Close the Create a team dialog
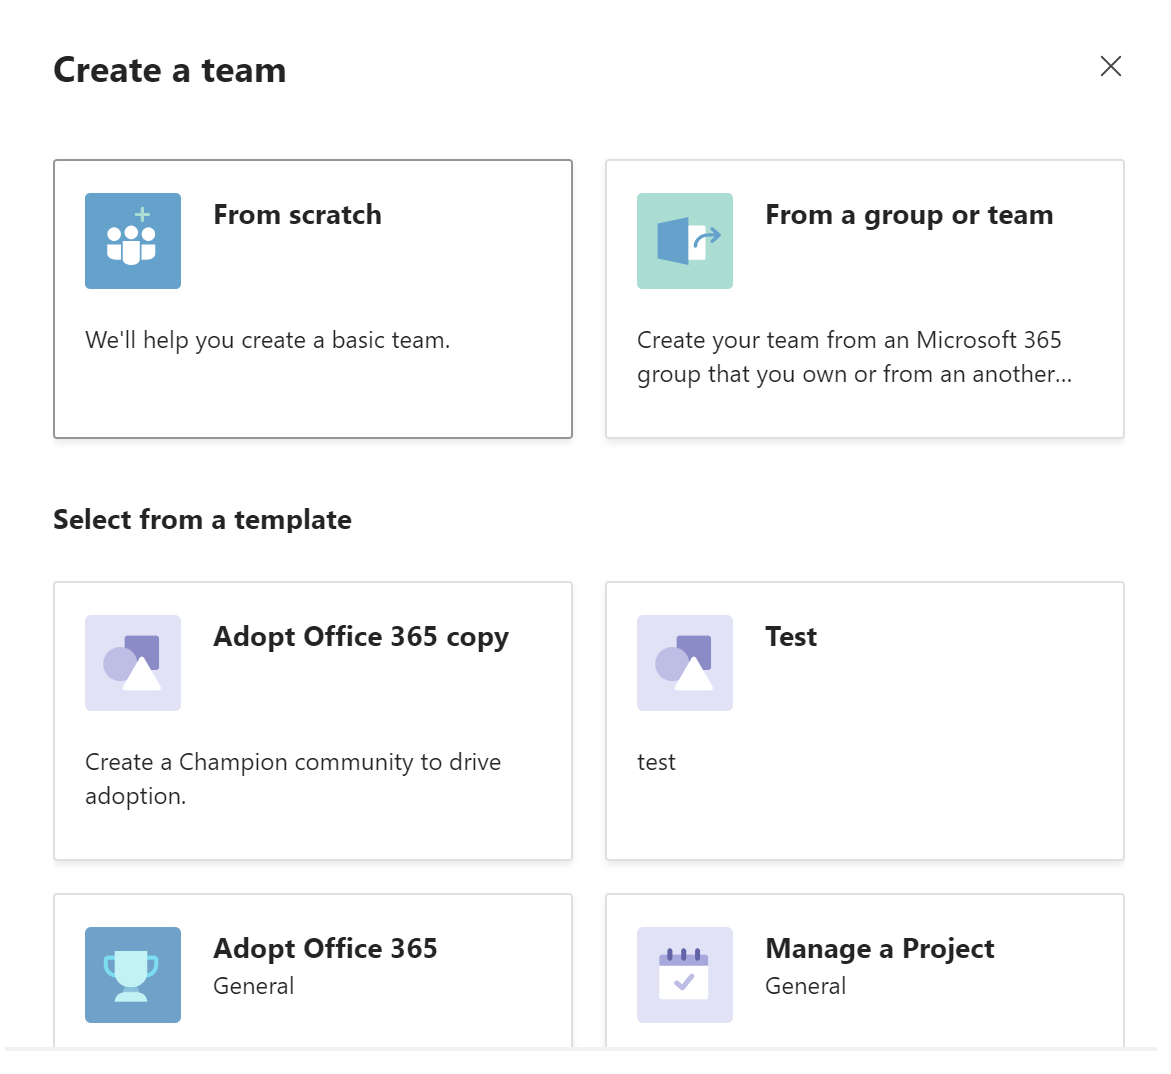The image size is (1171, 1074). (1111, 66)
